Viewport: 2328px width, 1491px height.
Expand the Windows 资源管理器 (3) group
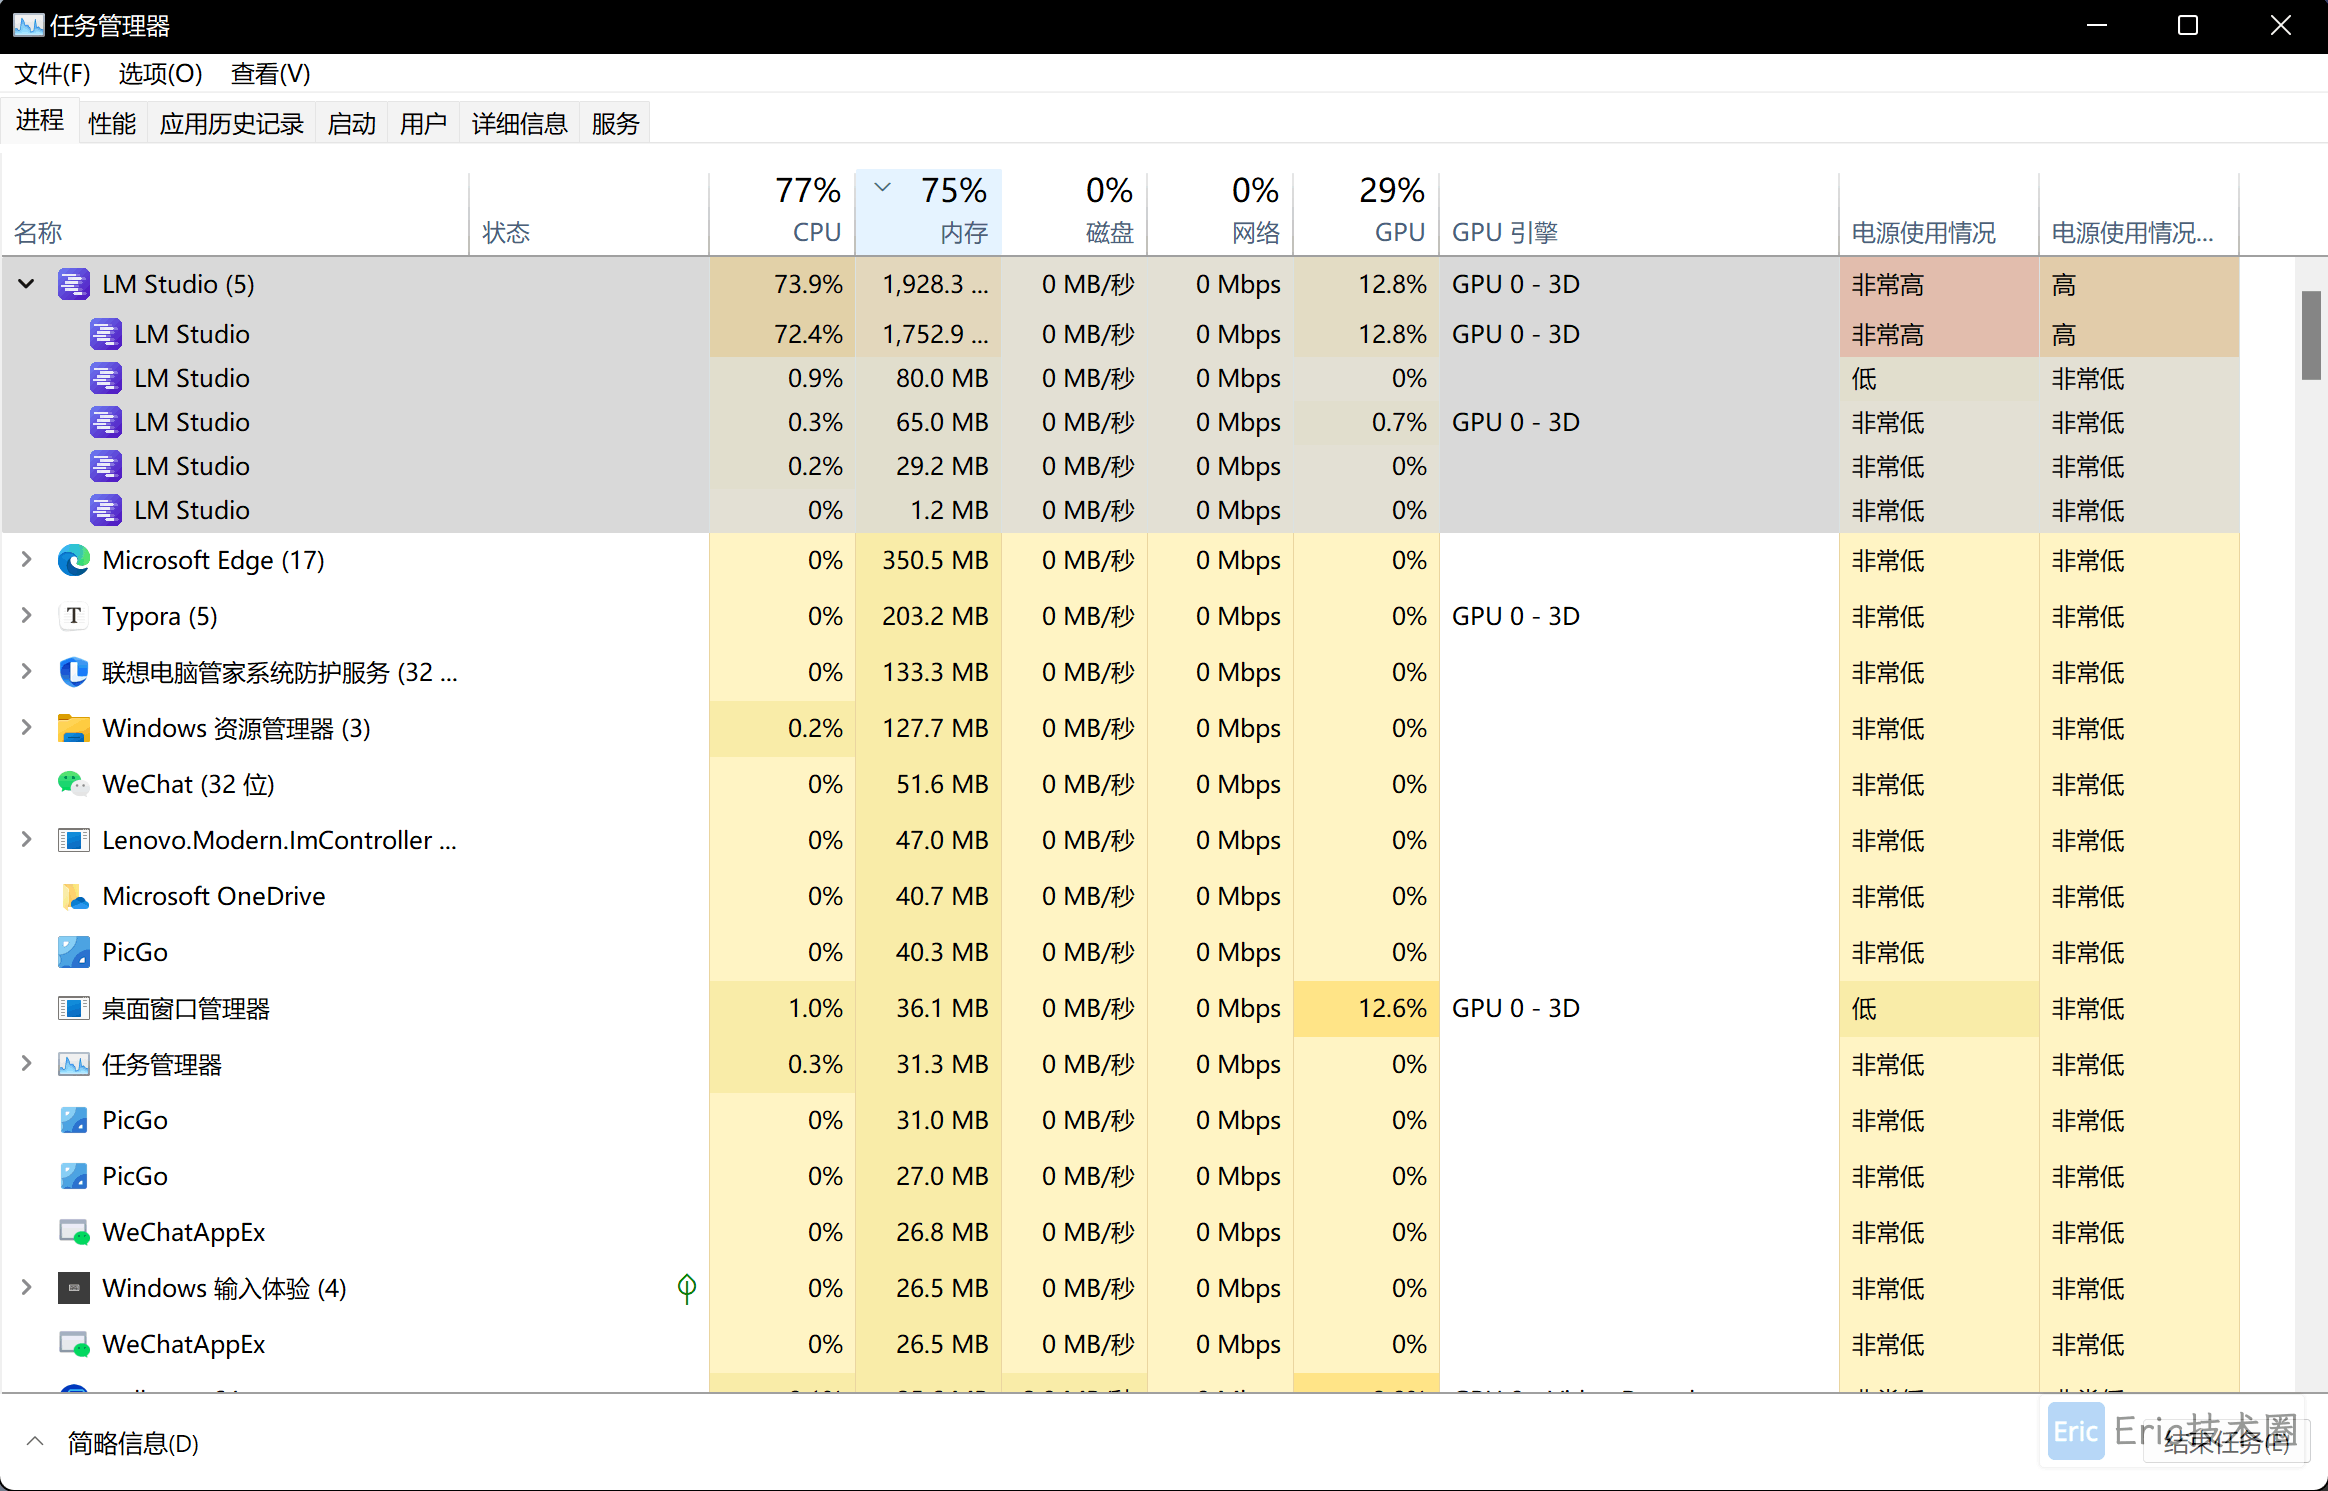[27, 728]
